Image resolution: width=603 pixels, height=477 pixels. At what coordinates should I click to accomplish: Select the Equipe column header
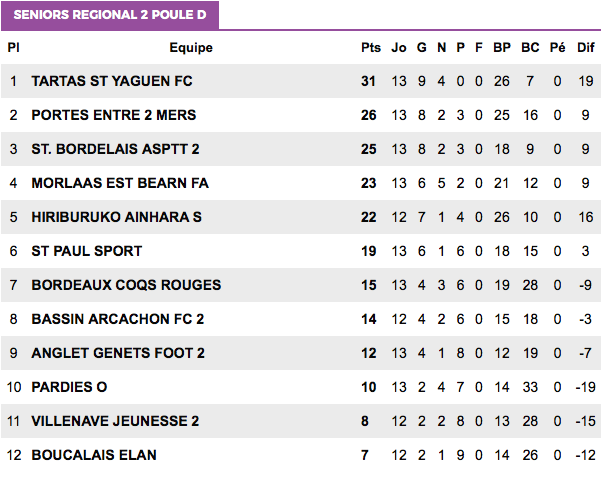pyautogui.click(x=191, y=48)
